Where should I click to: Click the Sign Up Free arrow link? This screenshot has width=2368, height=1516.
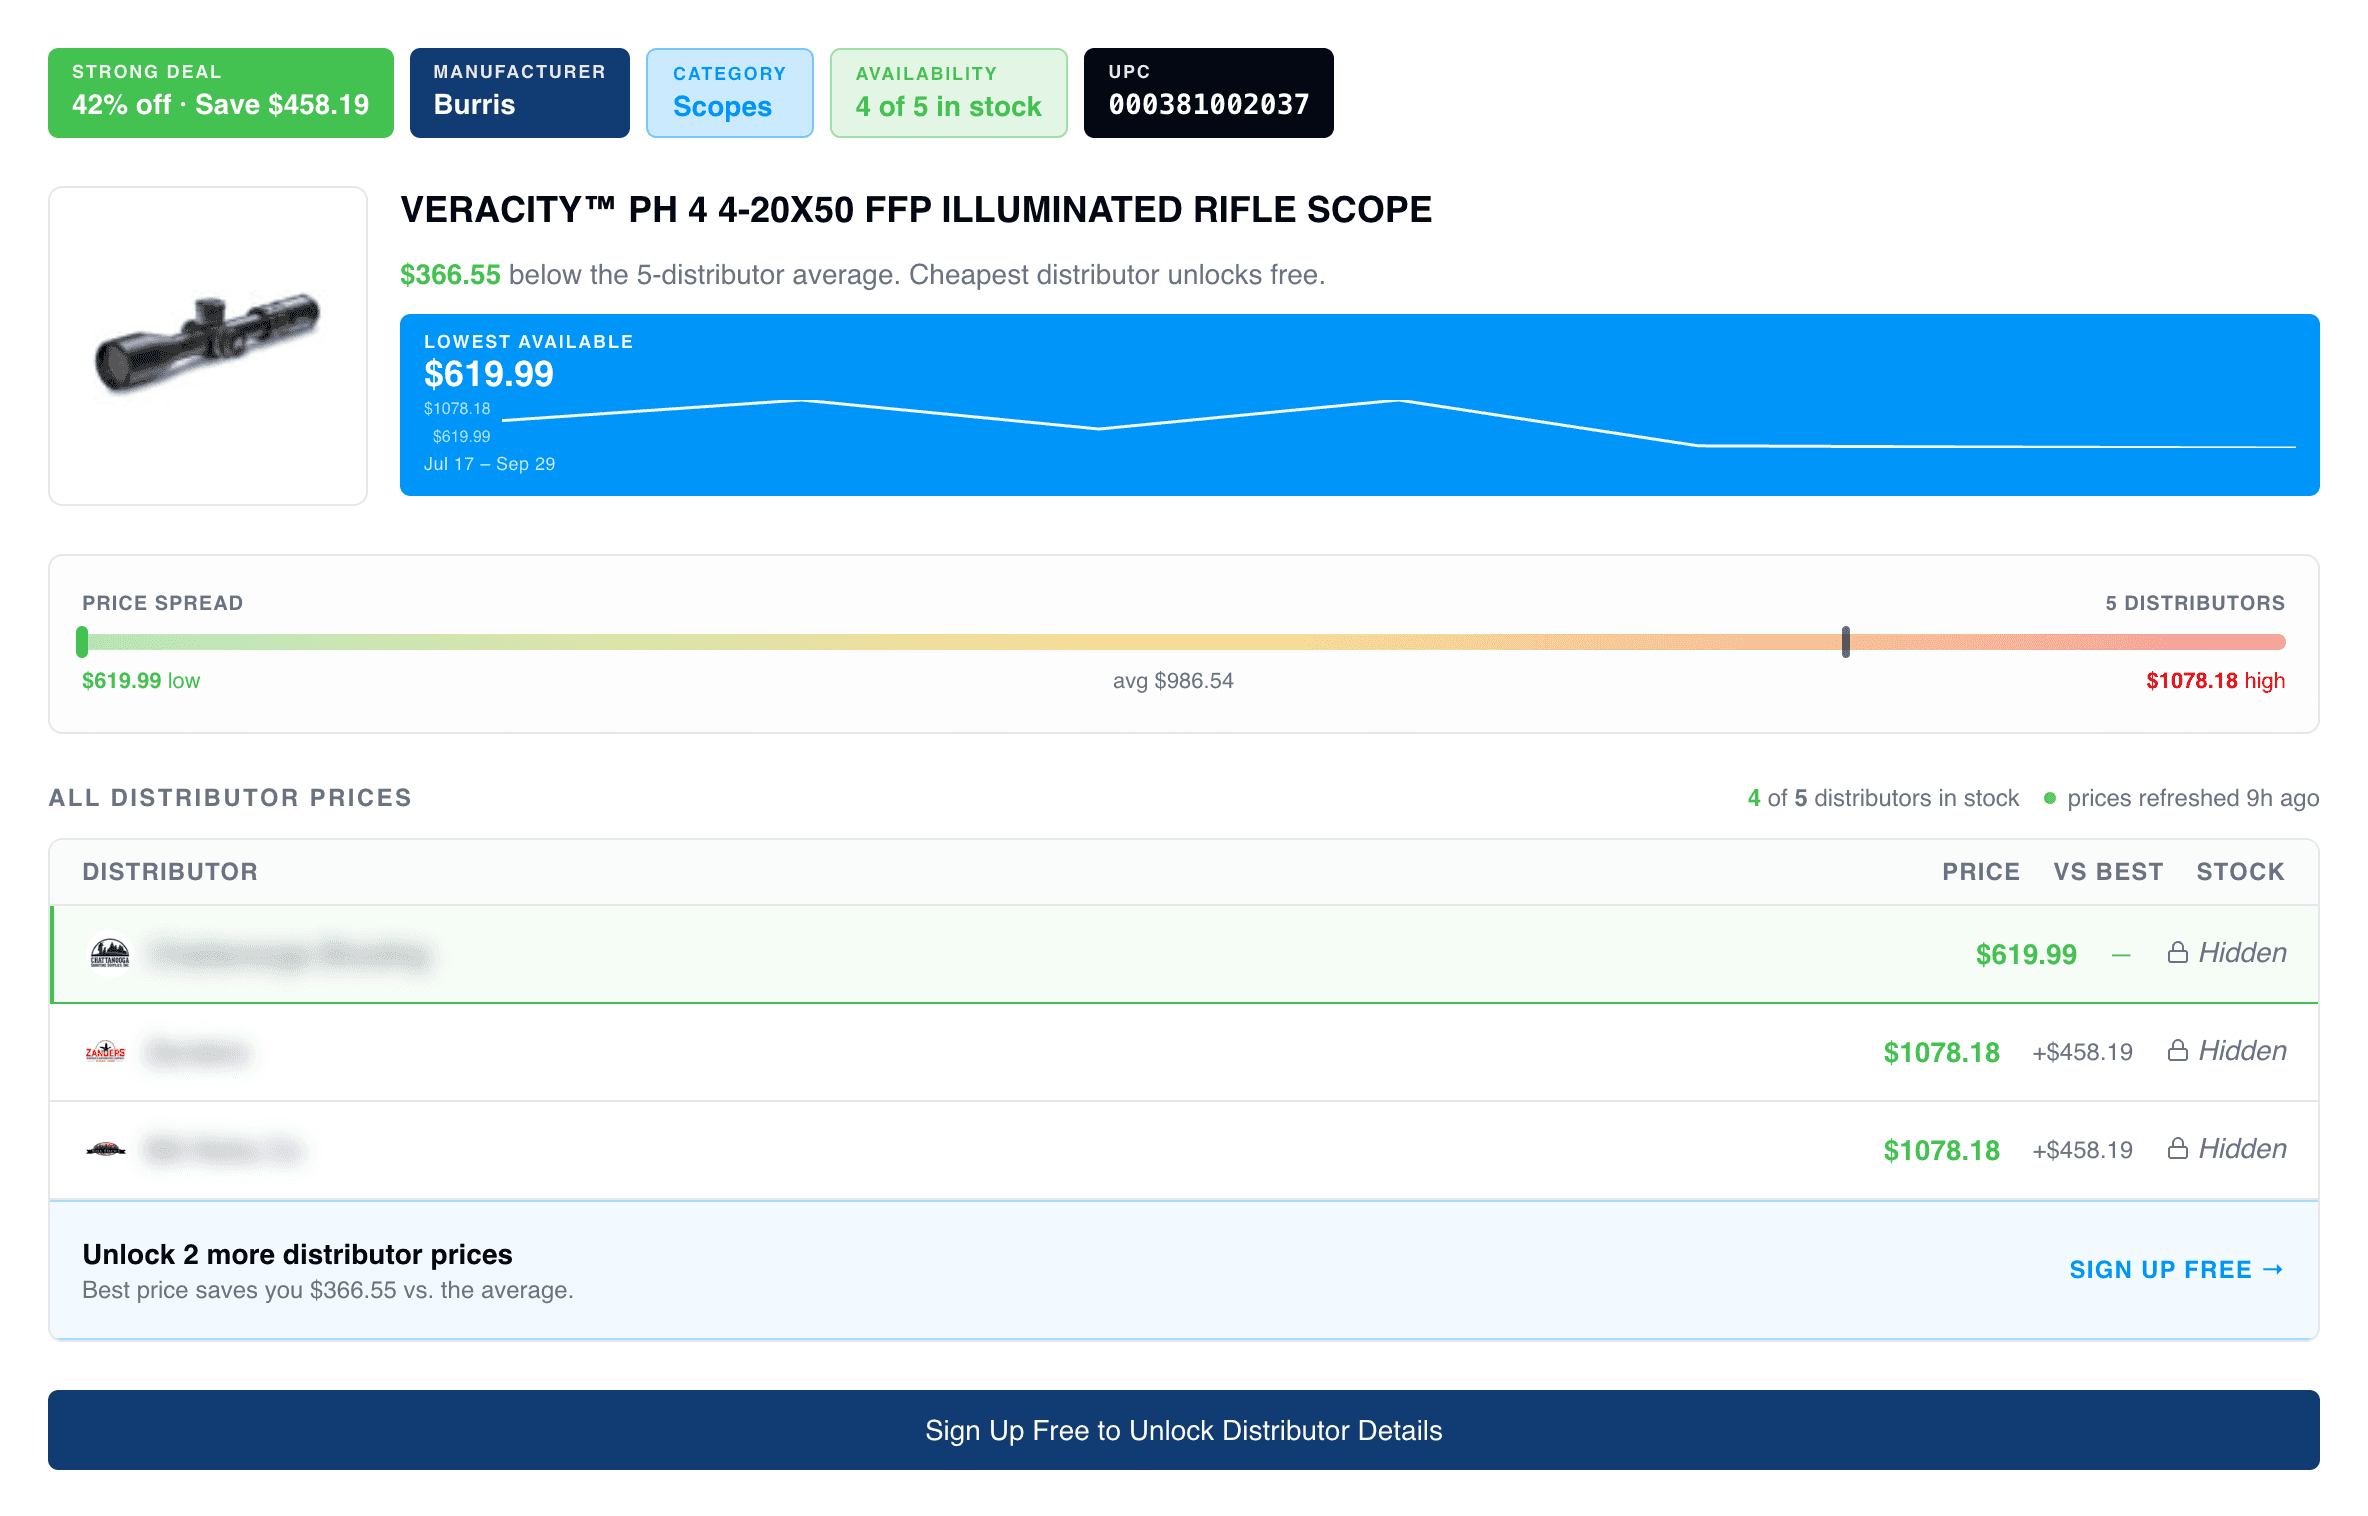[2176, 1269]
